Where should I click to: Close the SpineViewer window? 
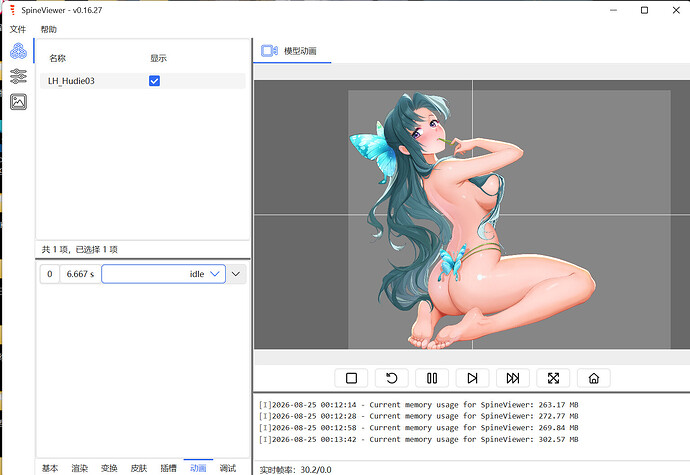pyautogui.click(x=676, y=10)
